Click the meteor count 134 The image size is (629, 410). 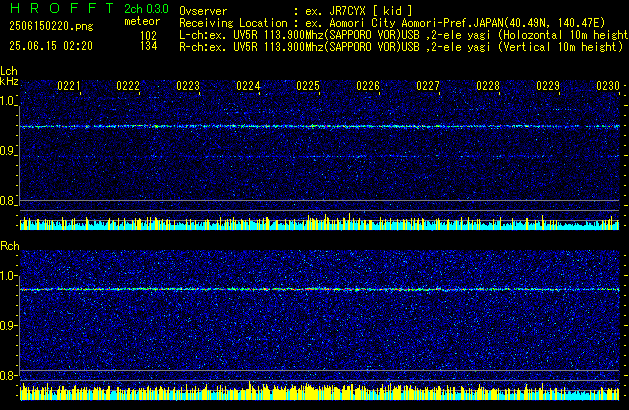(148, 46)
